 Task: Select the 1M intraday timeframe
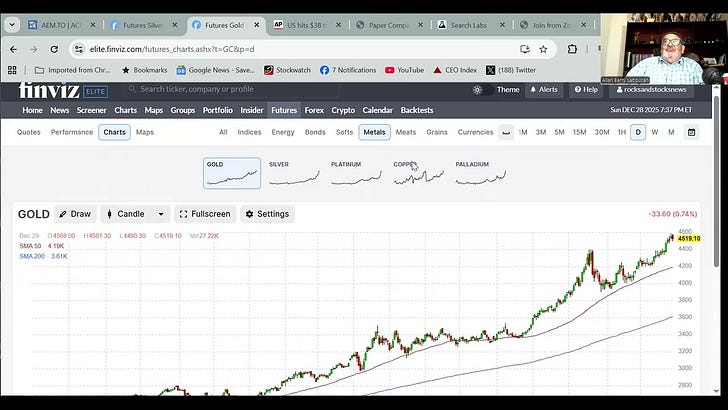tap(523, 132)
